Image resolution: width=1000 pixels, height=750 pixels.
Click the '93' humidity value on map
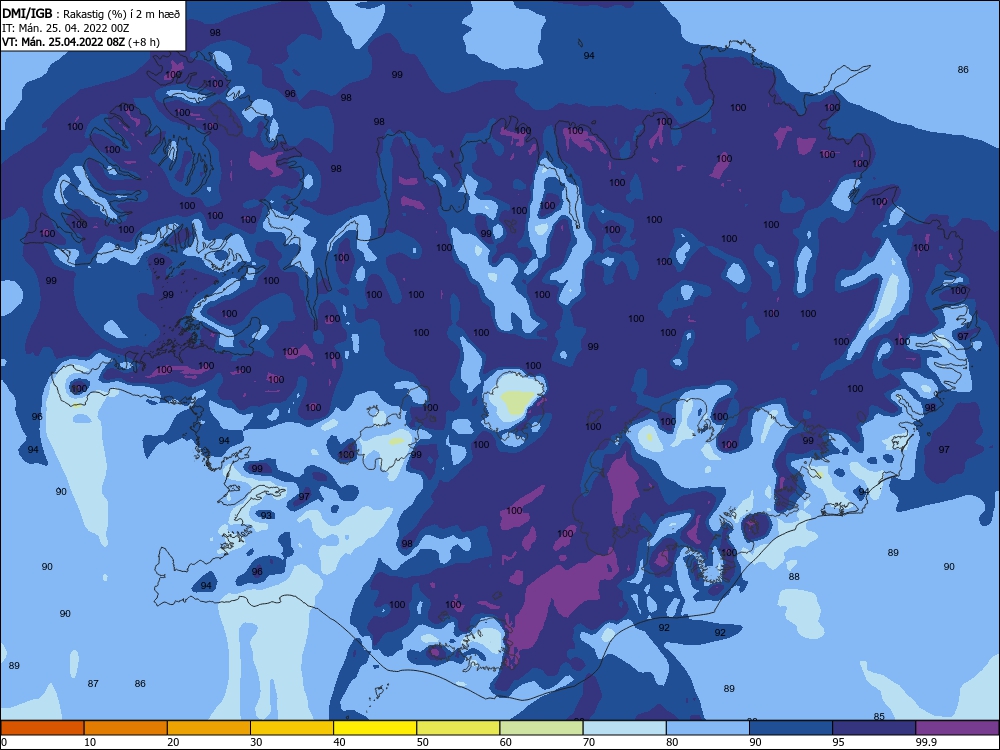tap(266, 515)
